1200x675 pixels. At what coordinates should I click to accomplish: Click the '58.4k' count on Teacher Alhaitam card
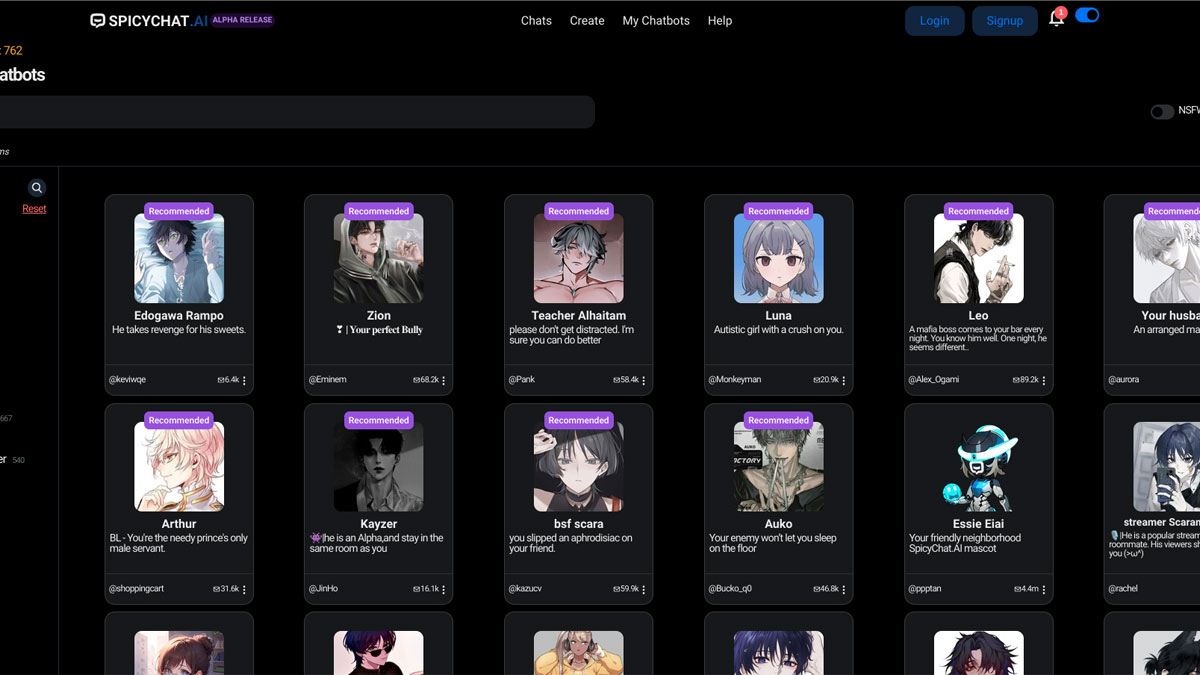[x=630, y=380]
